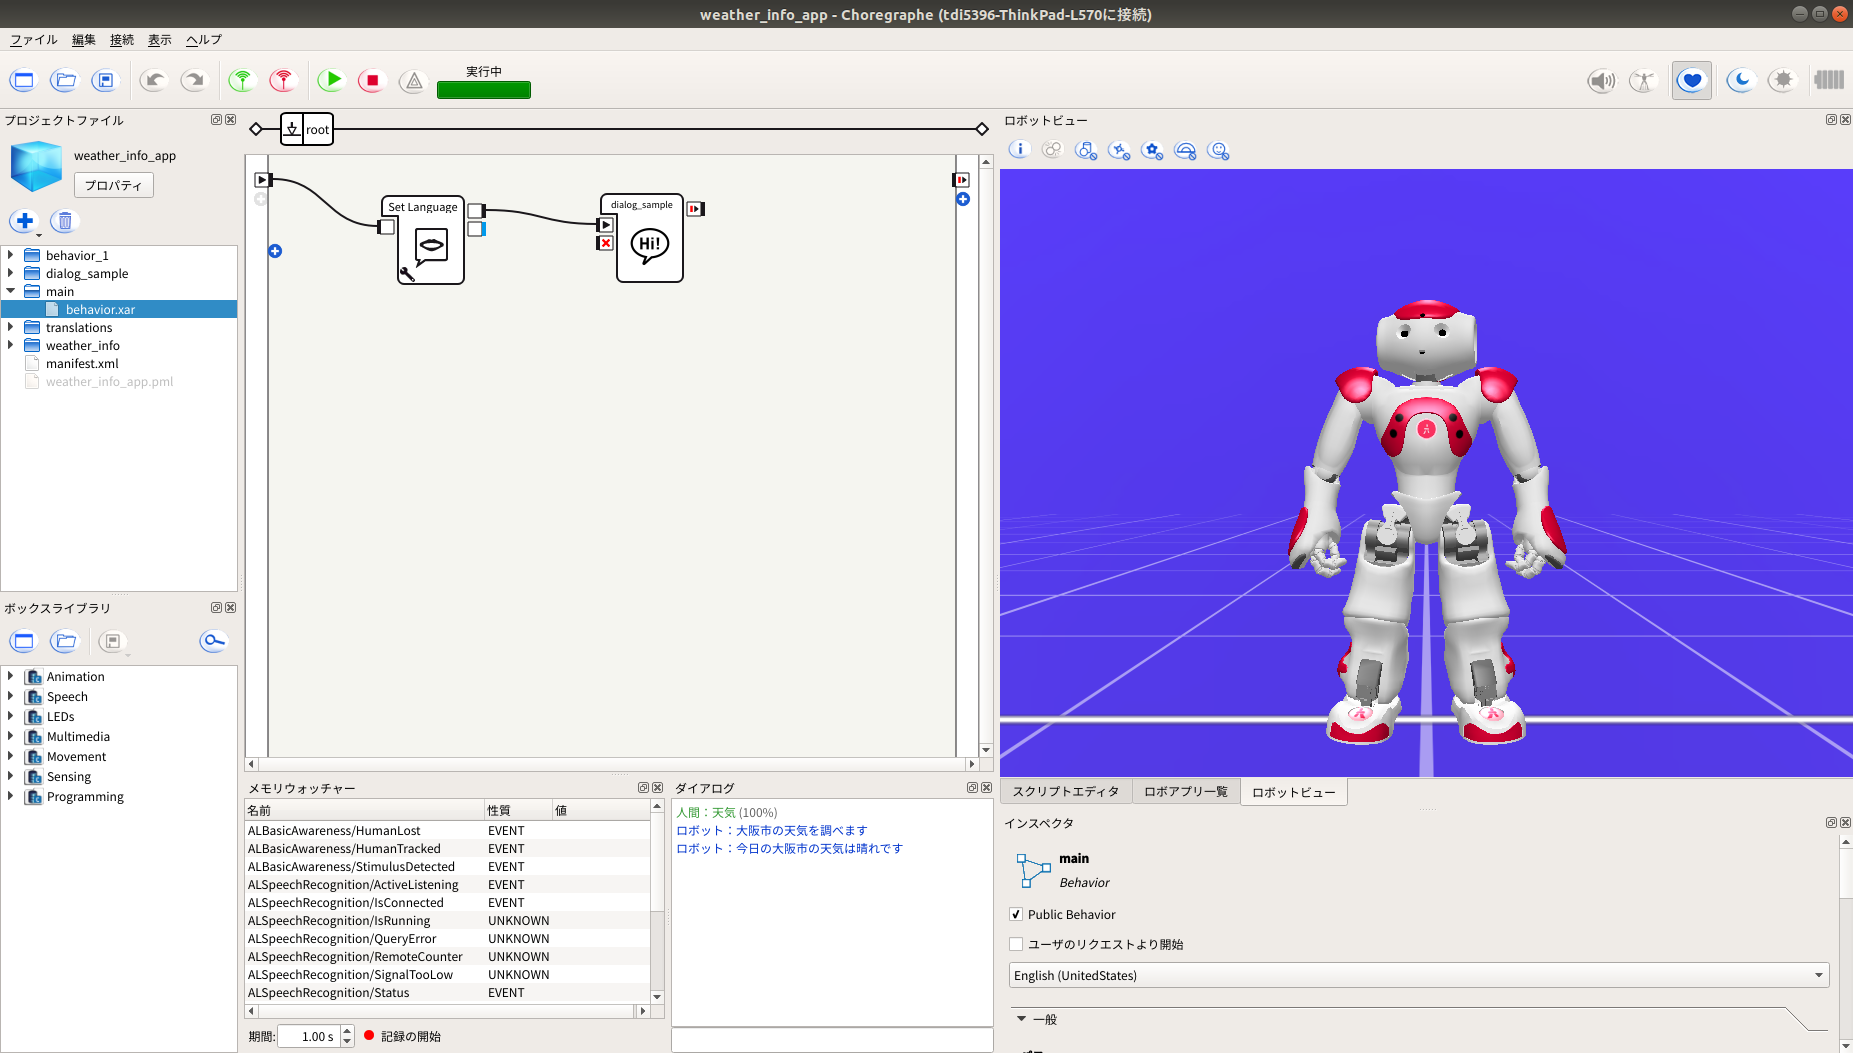Uncheck the Public Behavior checkbox
The width and height of the screenshot is (1853, 1053).
coord(1016,914)
